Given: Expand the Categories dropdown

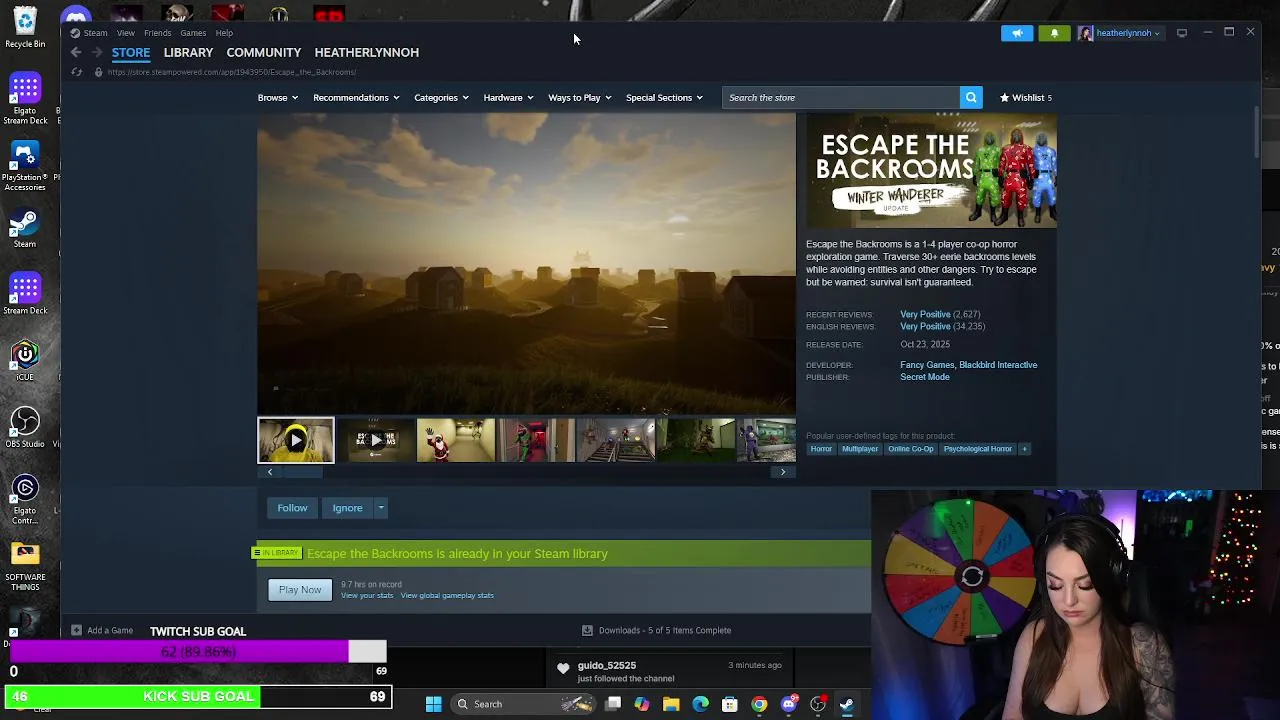Looking at the screenshot, I should pos(441,97).
